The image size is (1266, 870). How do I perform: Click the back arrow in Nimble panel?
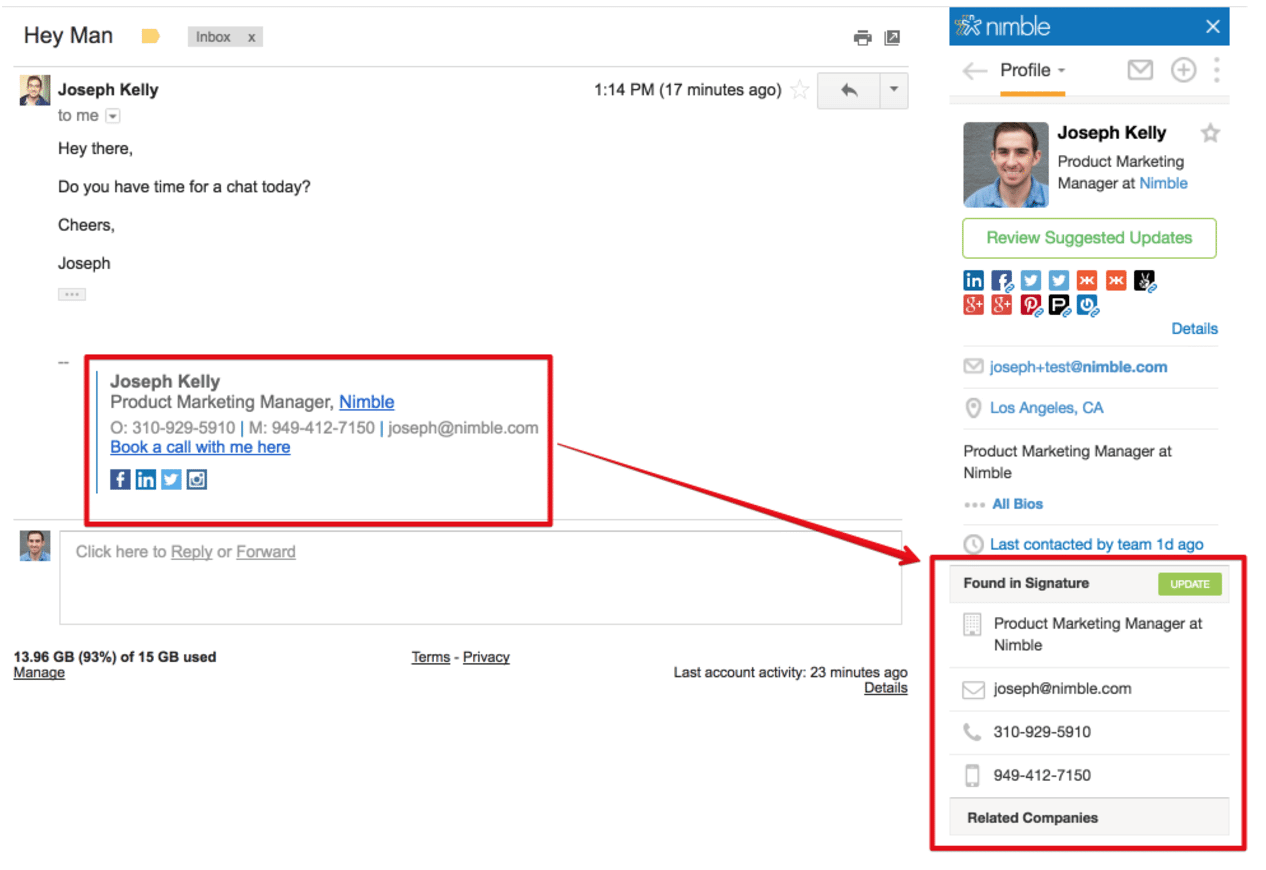tap(974, 71)
